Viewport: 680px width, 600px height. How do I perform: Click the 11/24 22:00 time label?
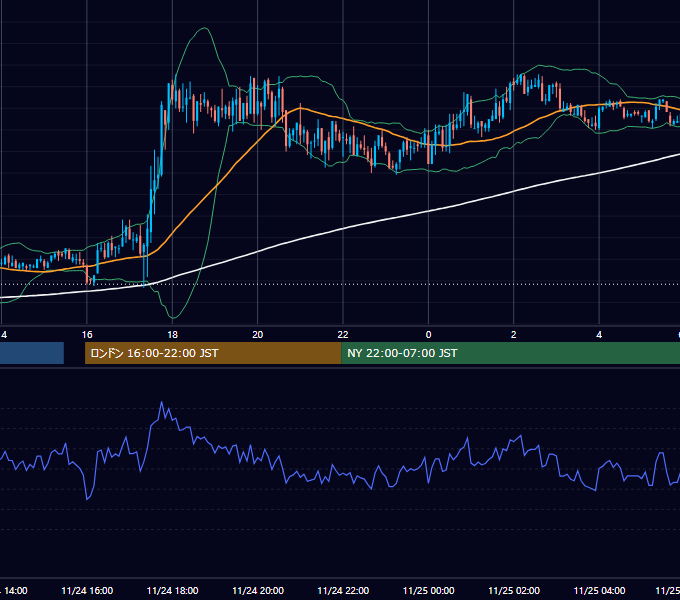click(x=343, y=590)
